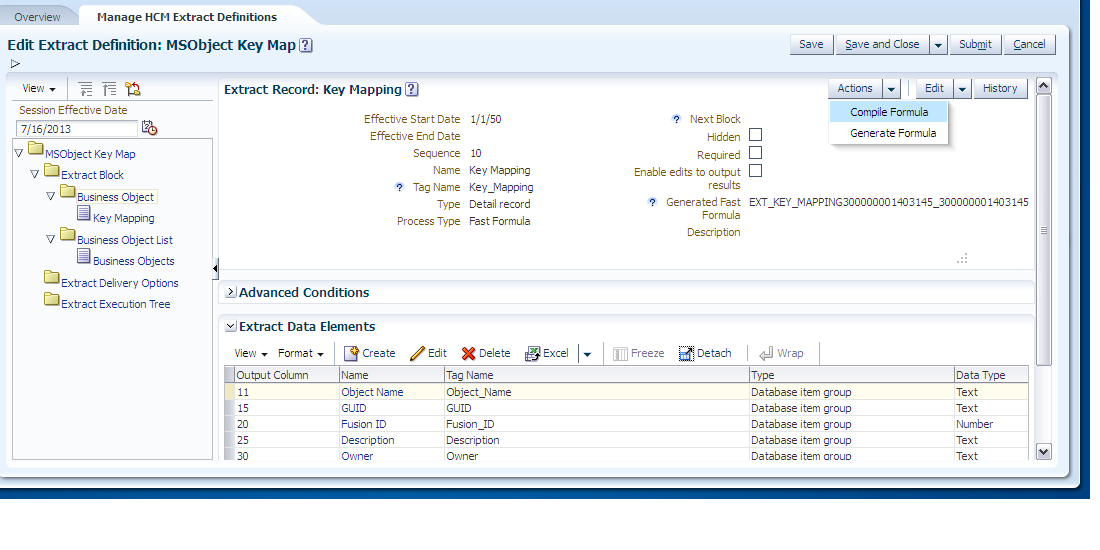Expand the triangle under the page title
The height and width of the screenshot is (550, 1100).
tap(15, 64)
